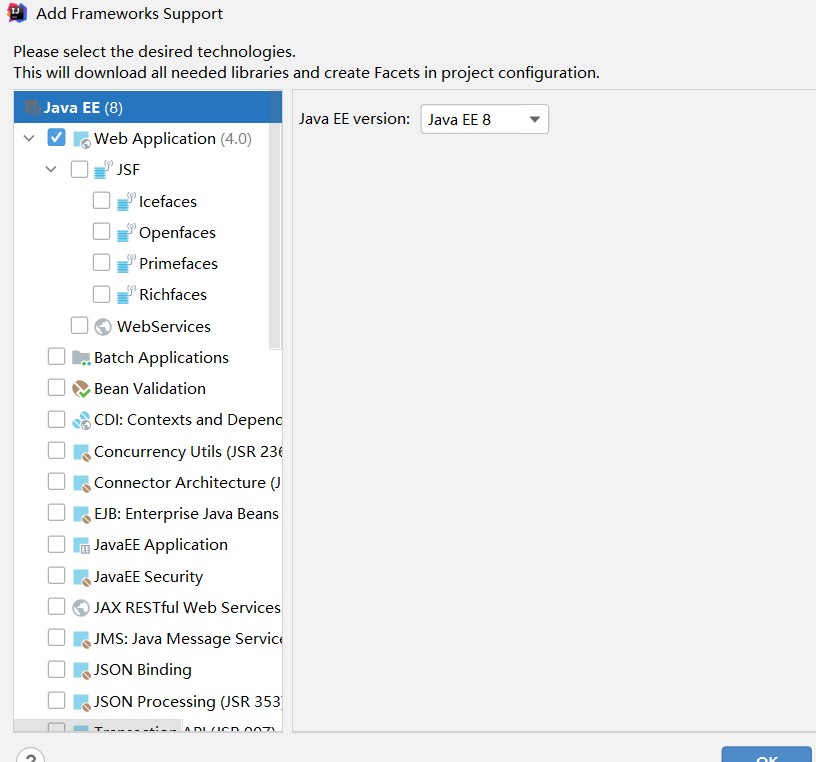Viewport: 816px width, 762px height.
Task: Tick the JavaEE Application checkbox
Action: 56,544
